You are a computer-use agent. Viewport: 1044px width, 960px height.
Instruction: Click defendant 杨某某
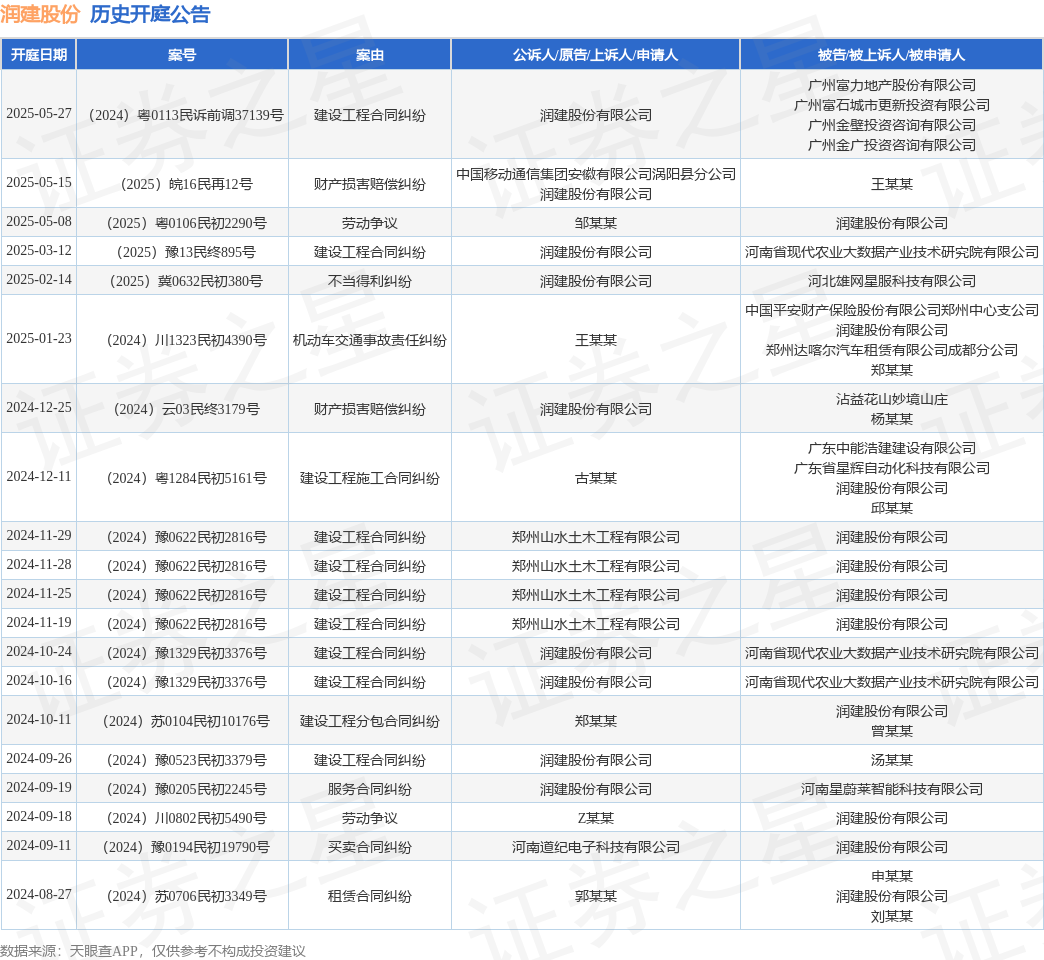892,419
